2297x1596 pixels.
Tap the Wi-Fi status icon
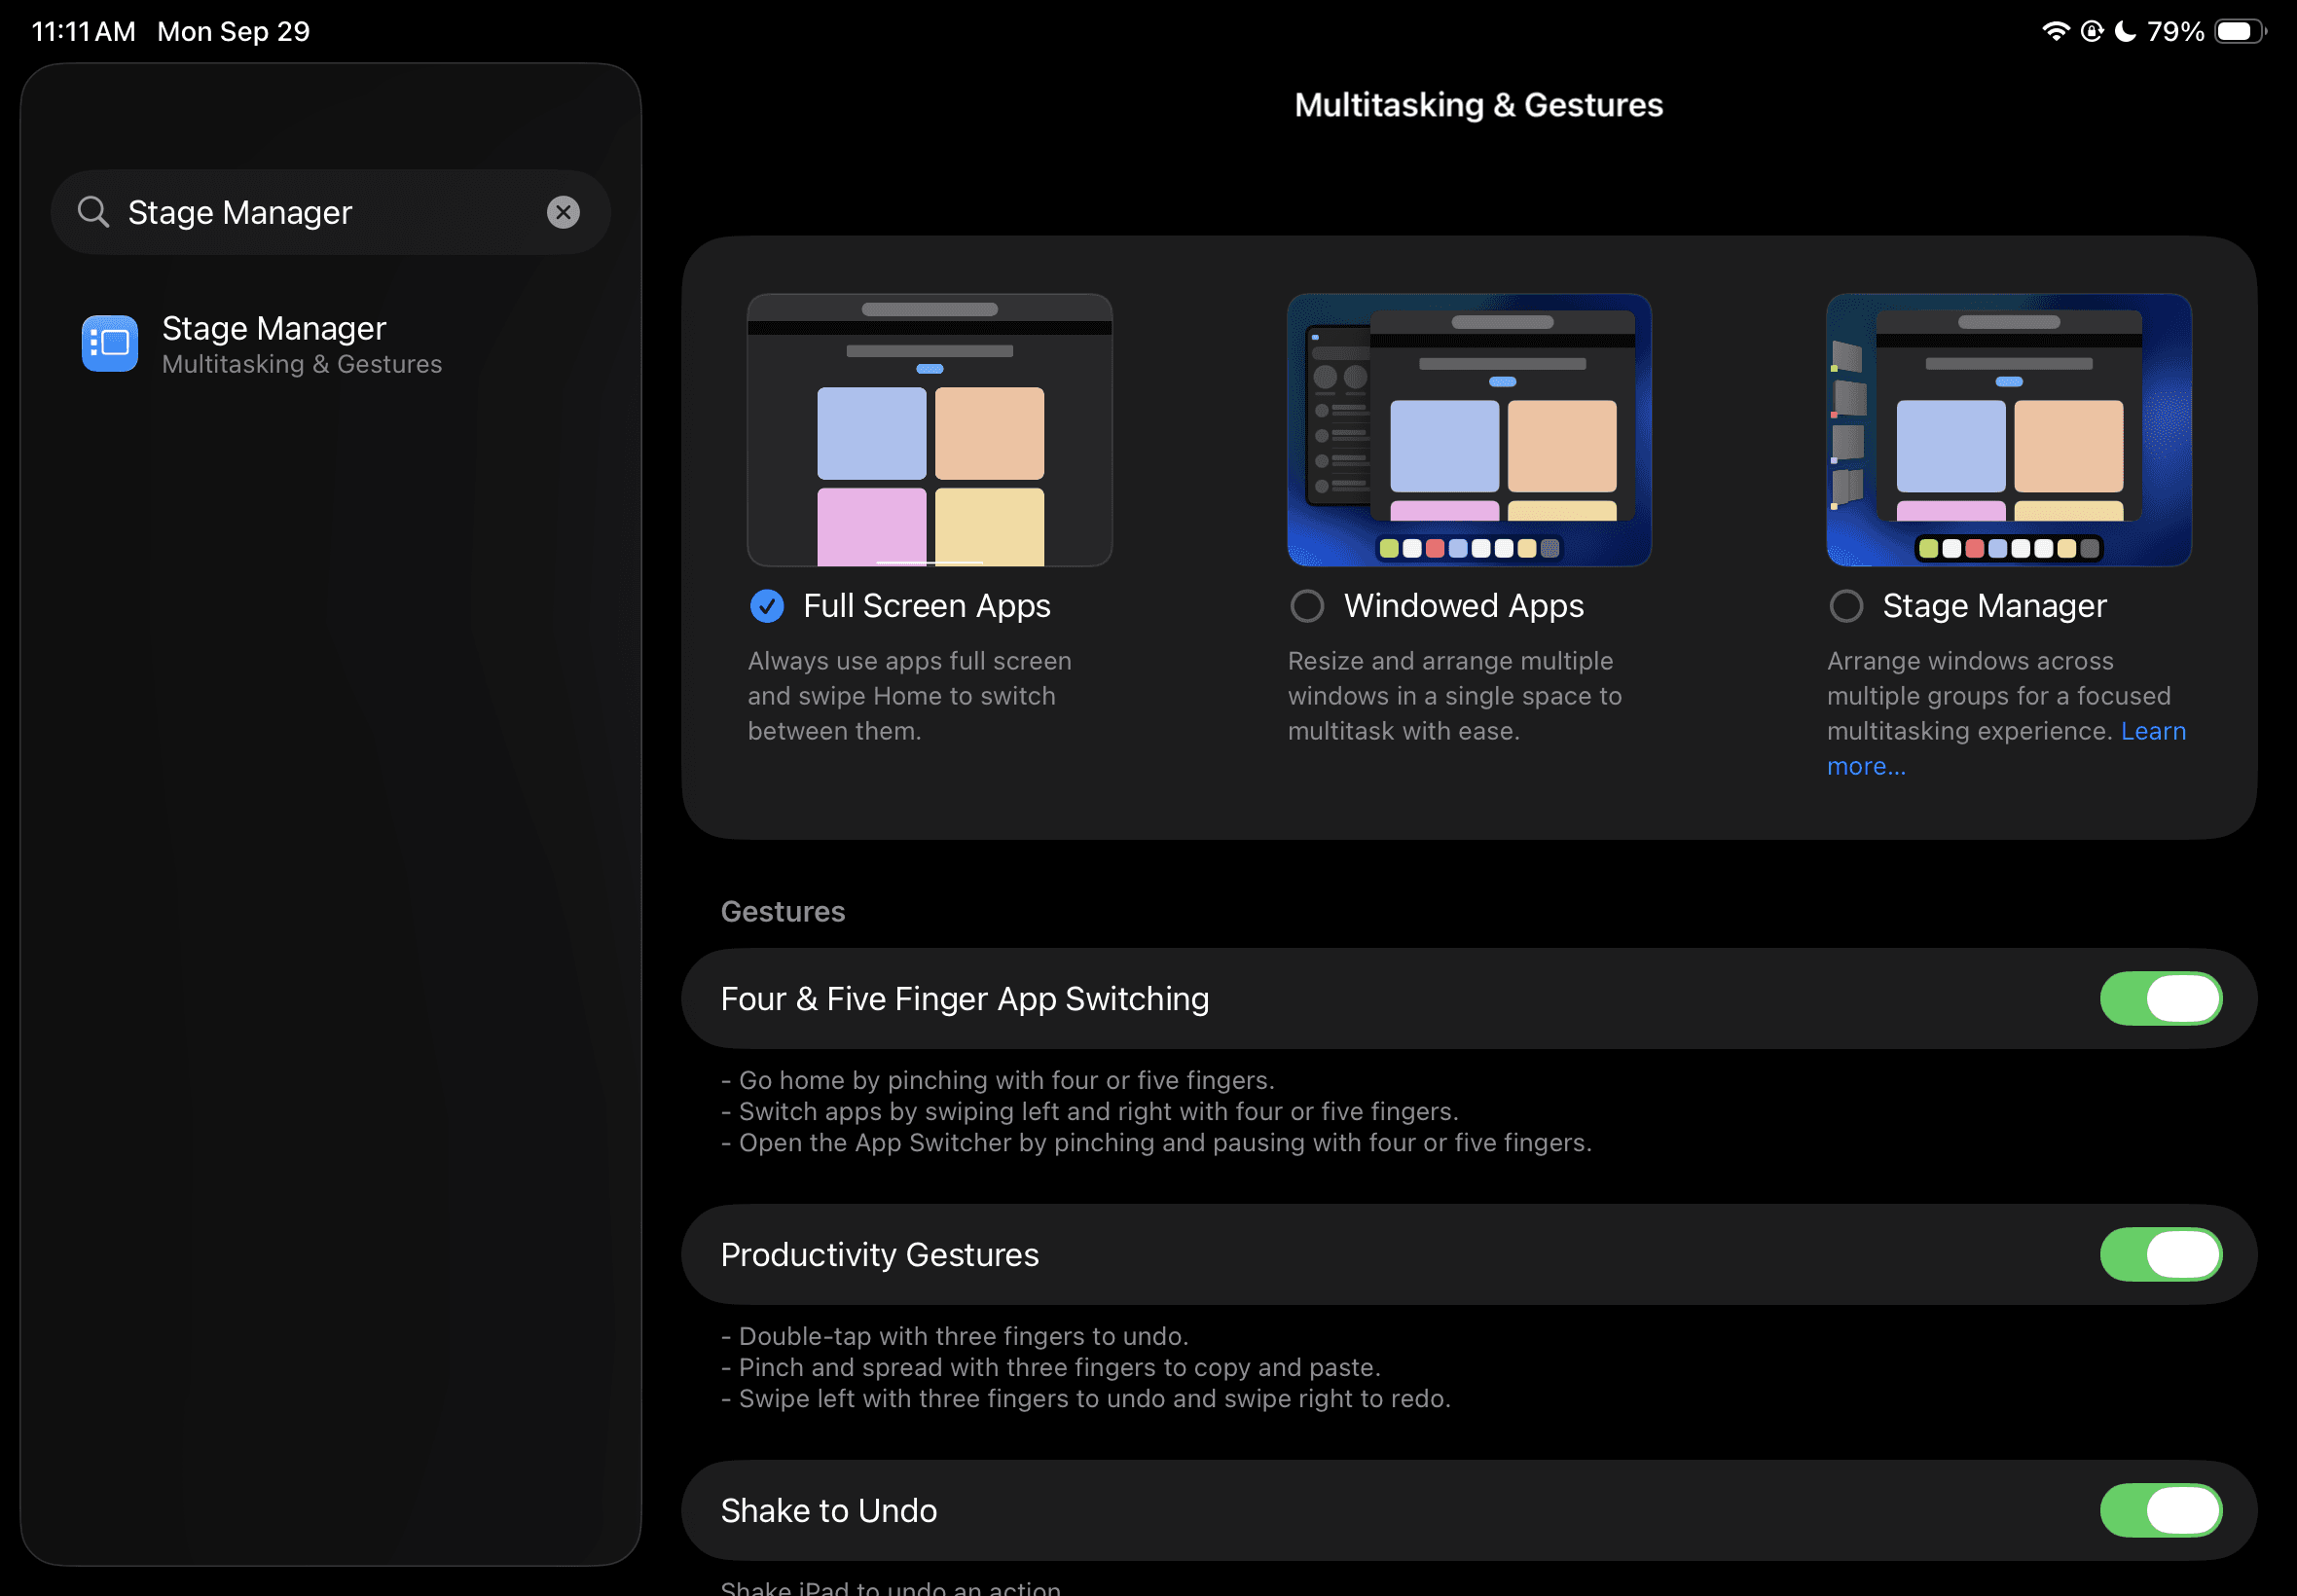click(x=2055, y=31)
